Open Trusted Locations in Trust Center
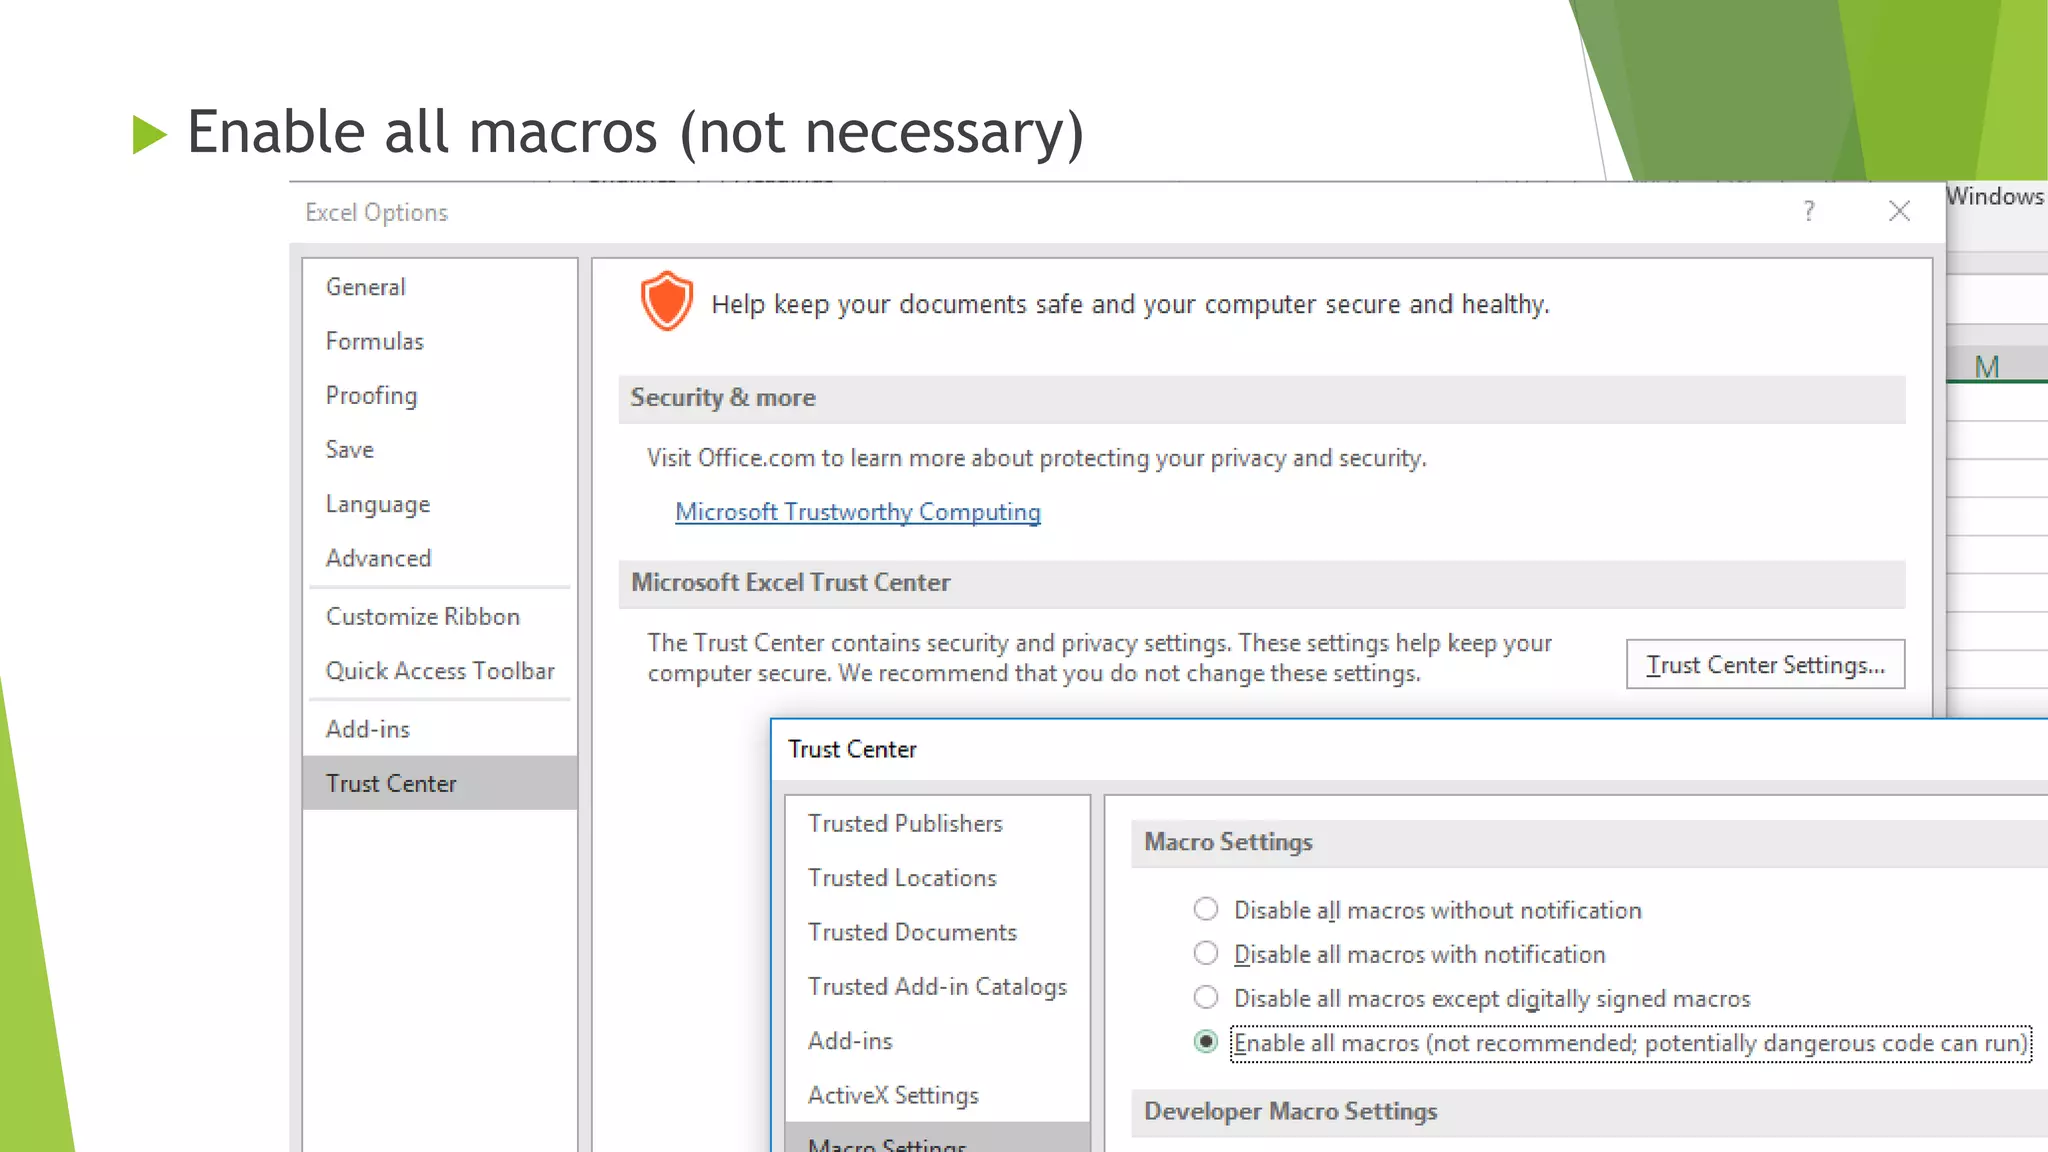2048x1152 pixels. coord(937,878)
